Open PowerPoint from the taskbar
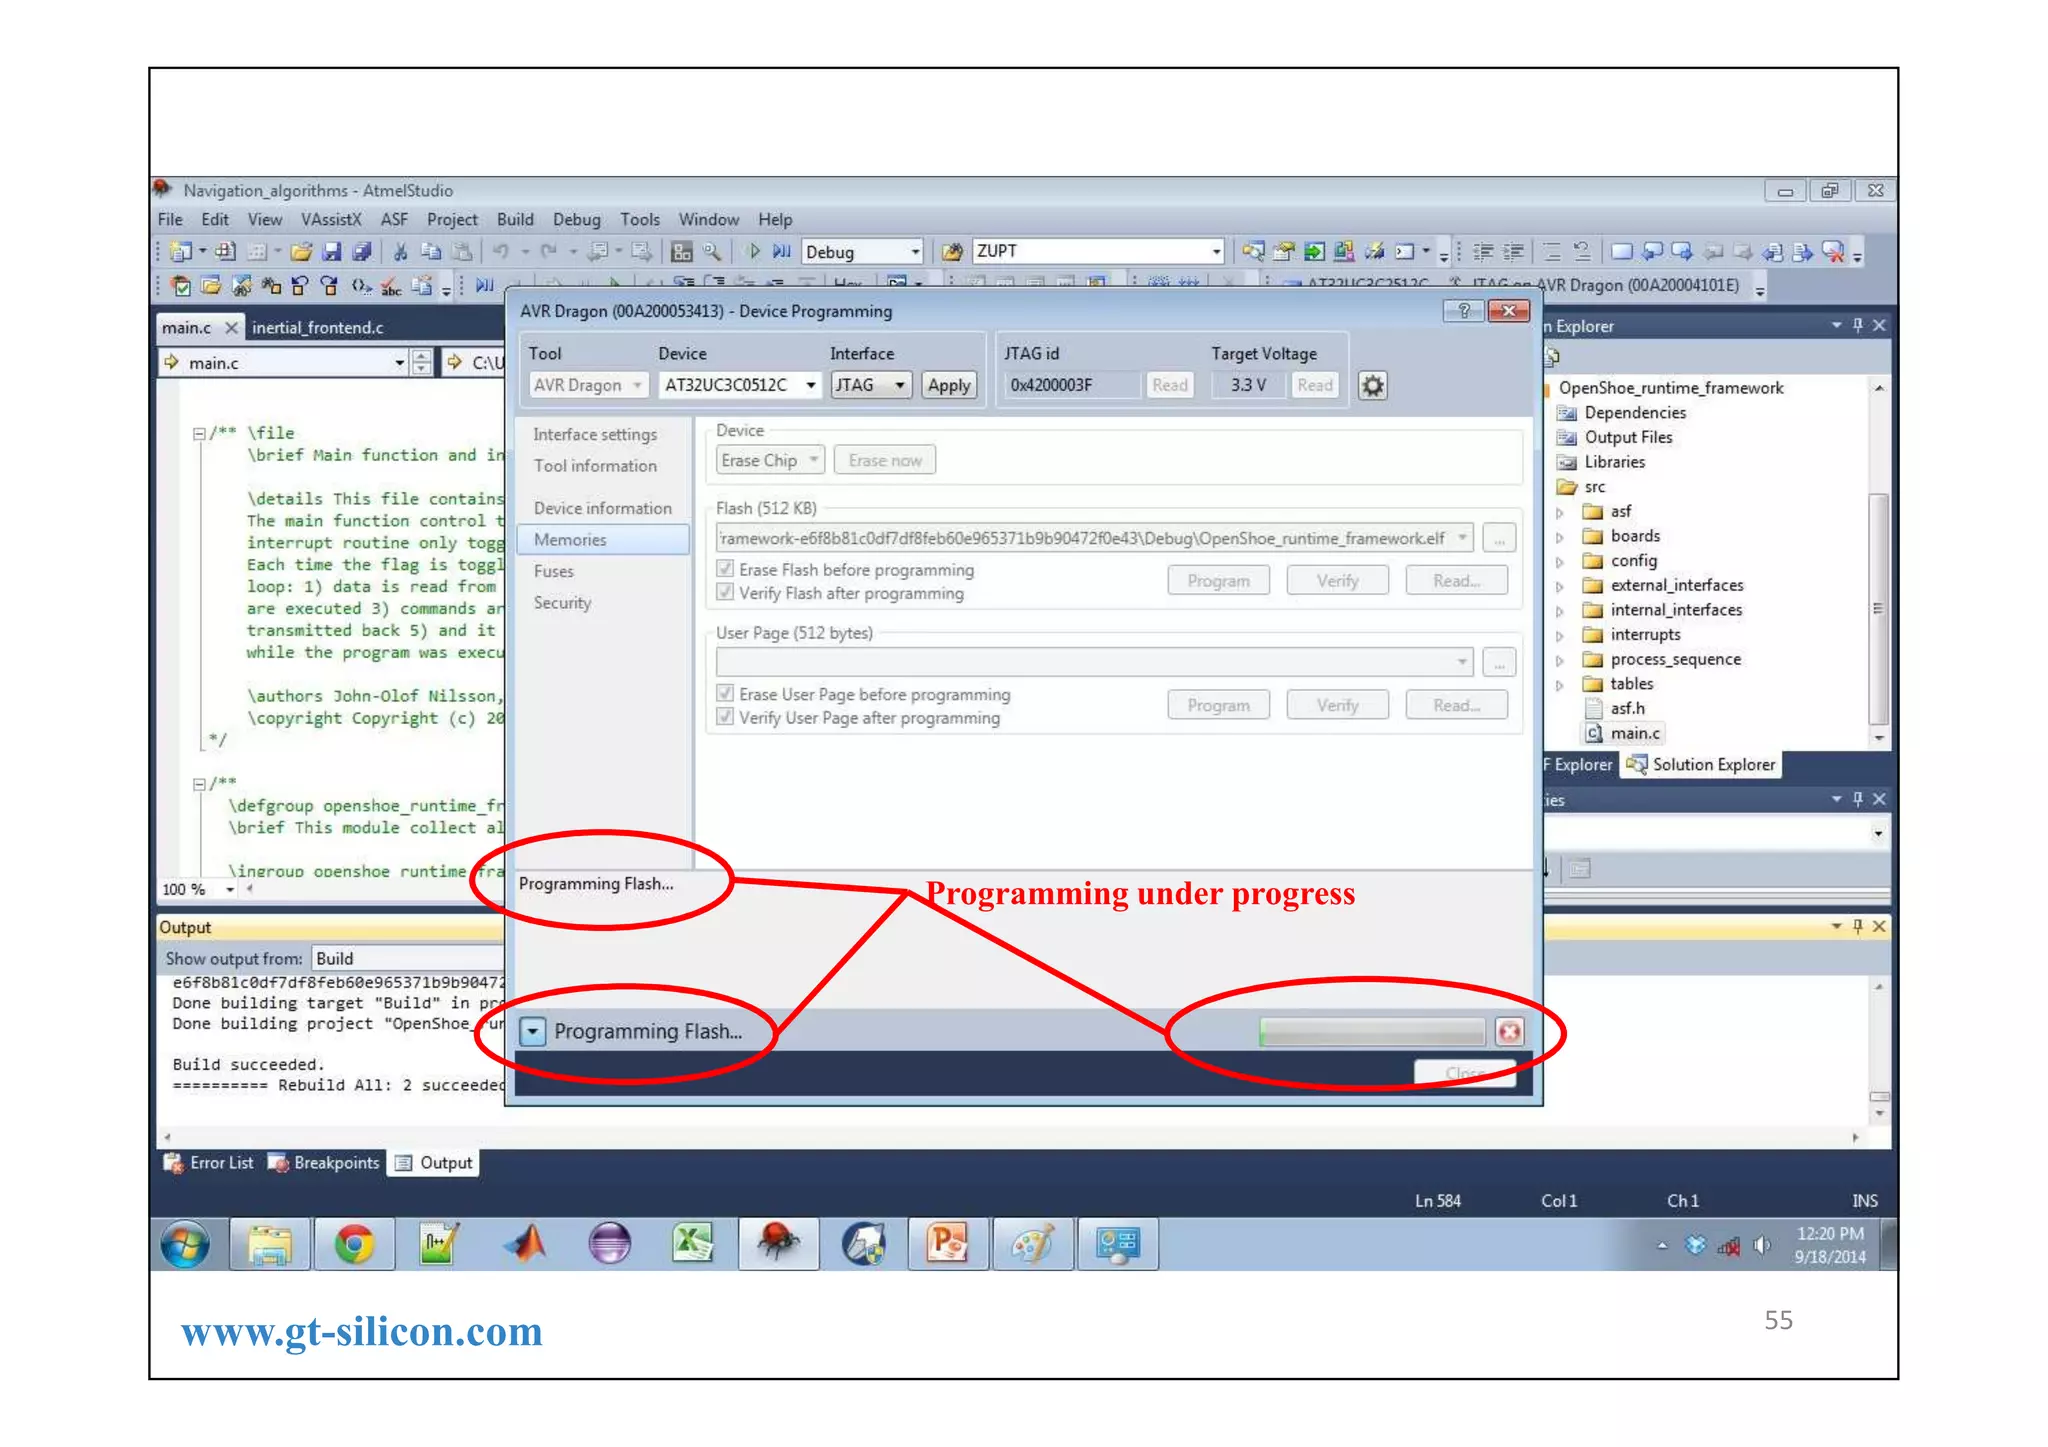This screenshot has width=2048, height=1447. pos(947,1244)
